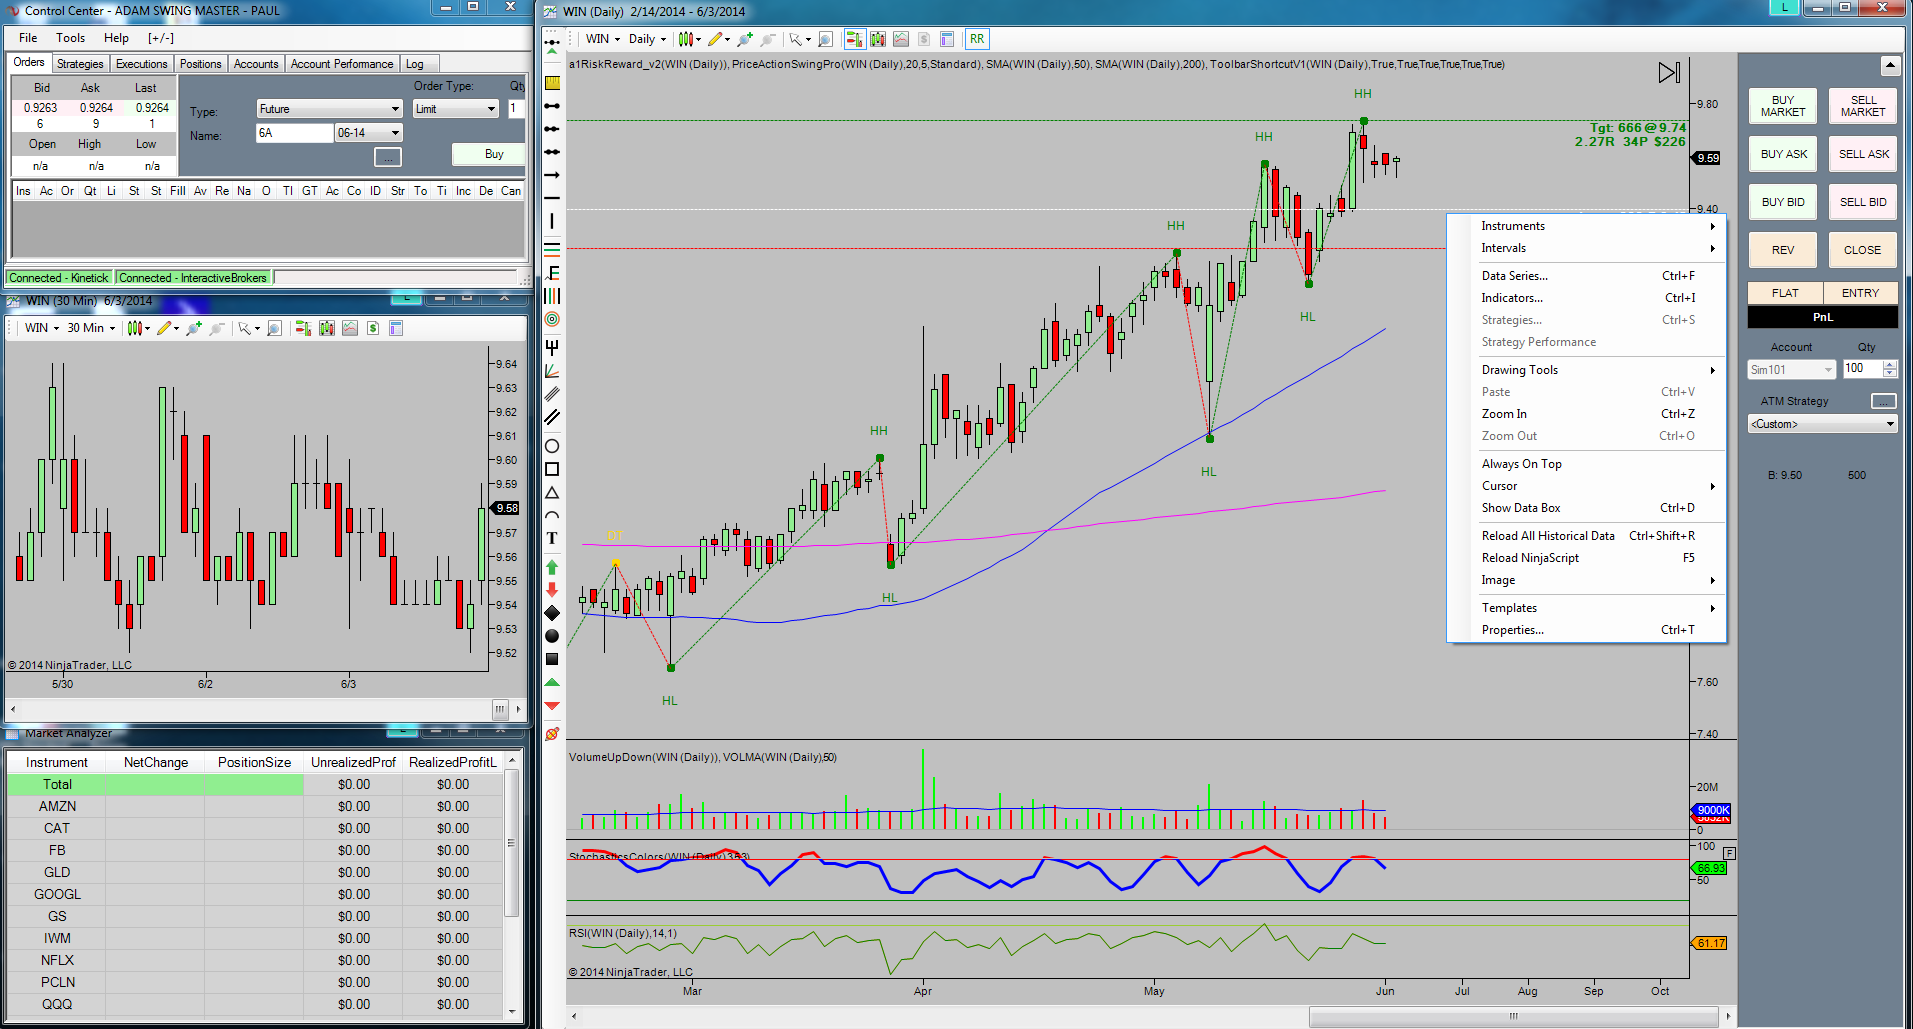This screenshot has height=1029, width=1913.
Task: Open the Type Future dropdown
Action: pos(329,109)
